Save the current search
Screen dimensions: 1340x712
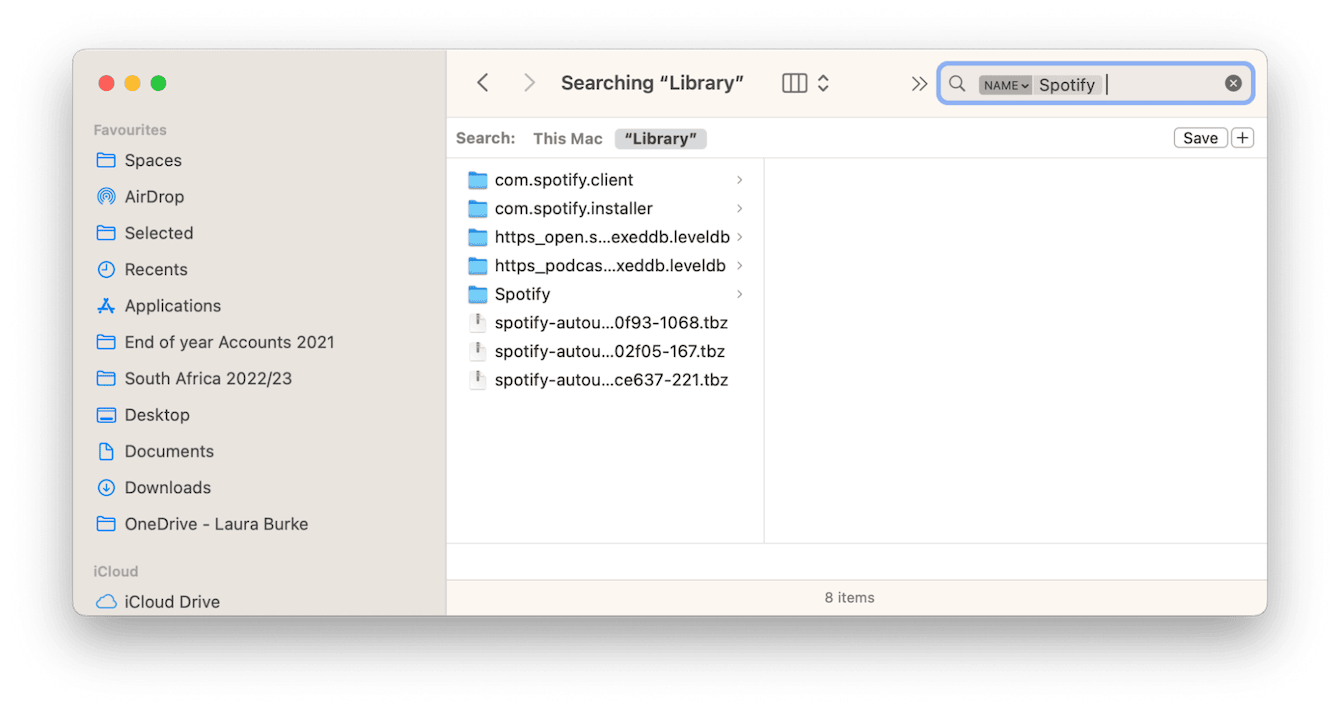1200,137
